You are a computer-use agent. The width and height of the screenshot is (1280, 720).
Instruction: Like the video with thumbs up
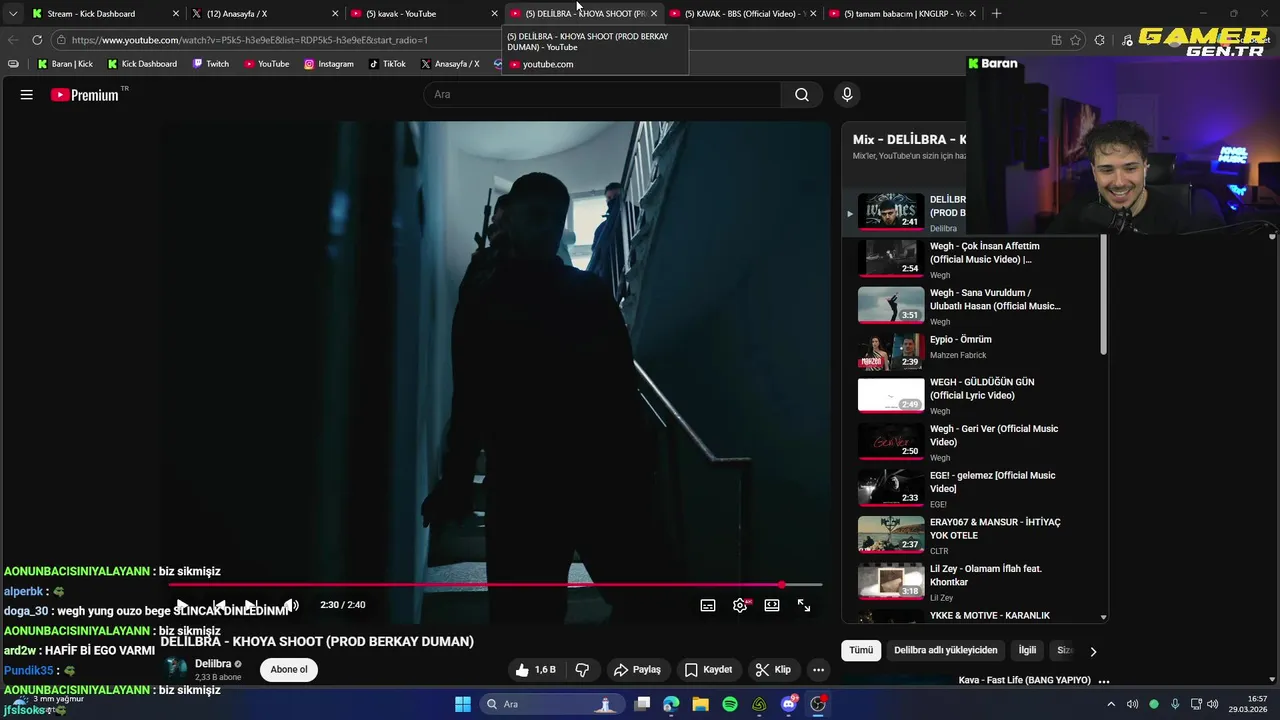click(536, 670)
